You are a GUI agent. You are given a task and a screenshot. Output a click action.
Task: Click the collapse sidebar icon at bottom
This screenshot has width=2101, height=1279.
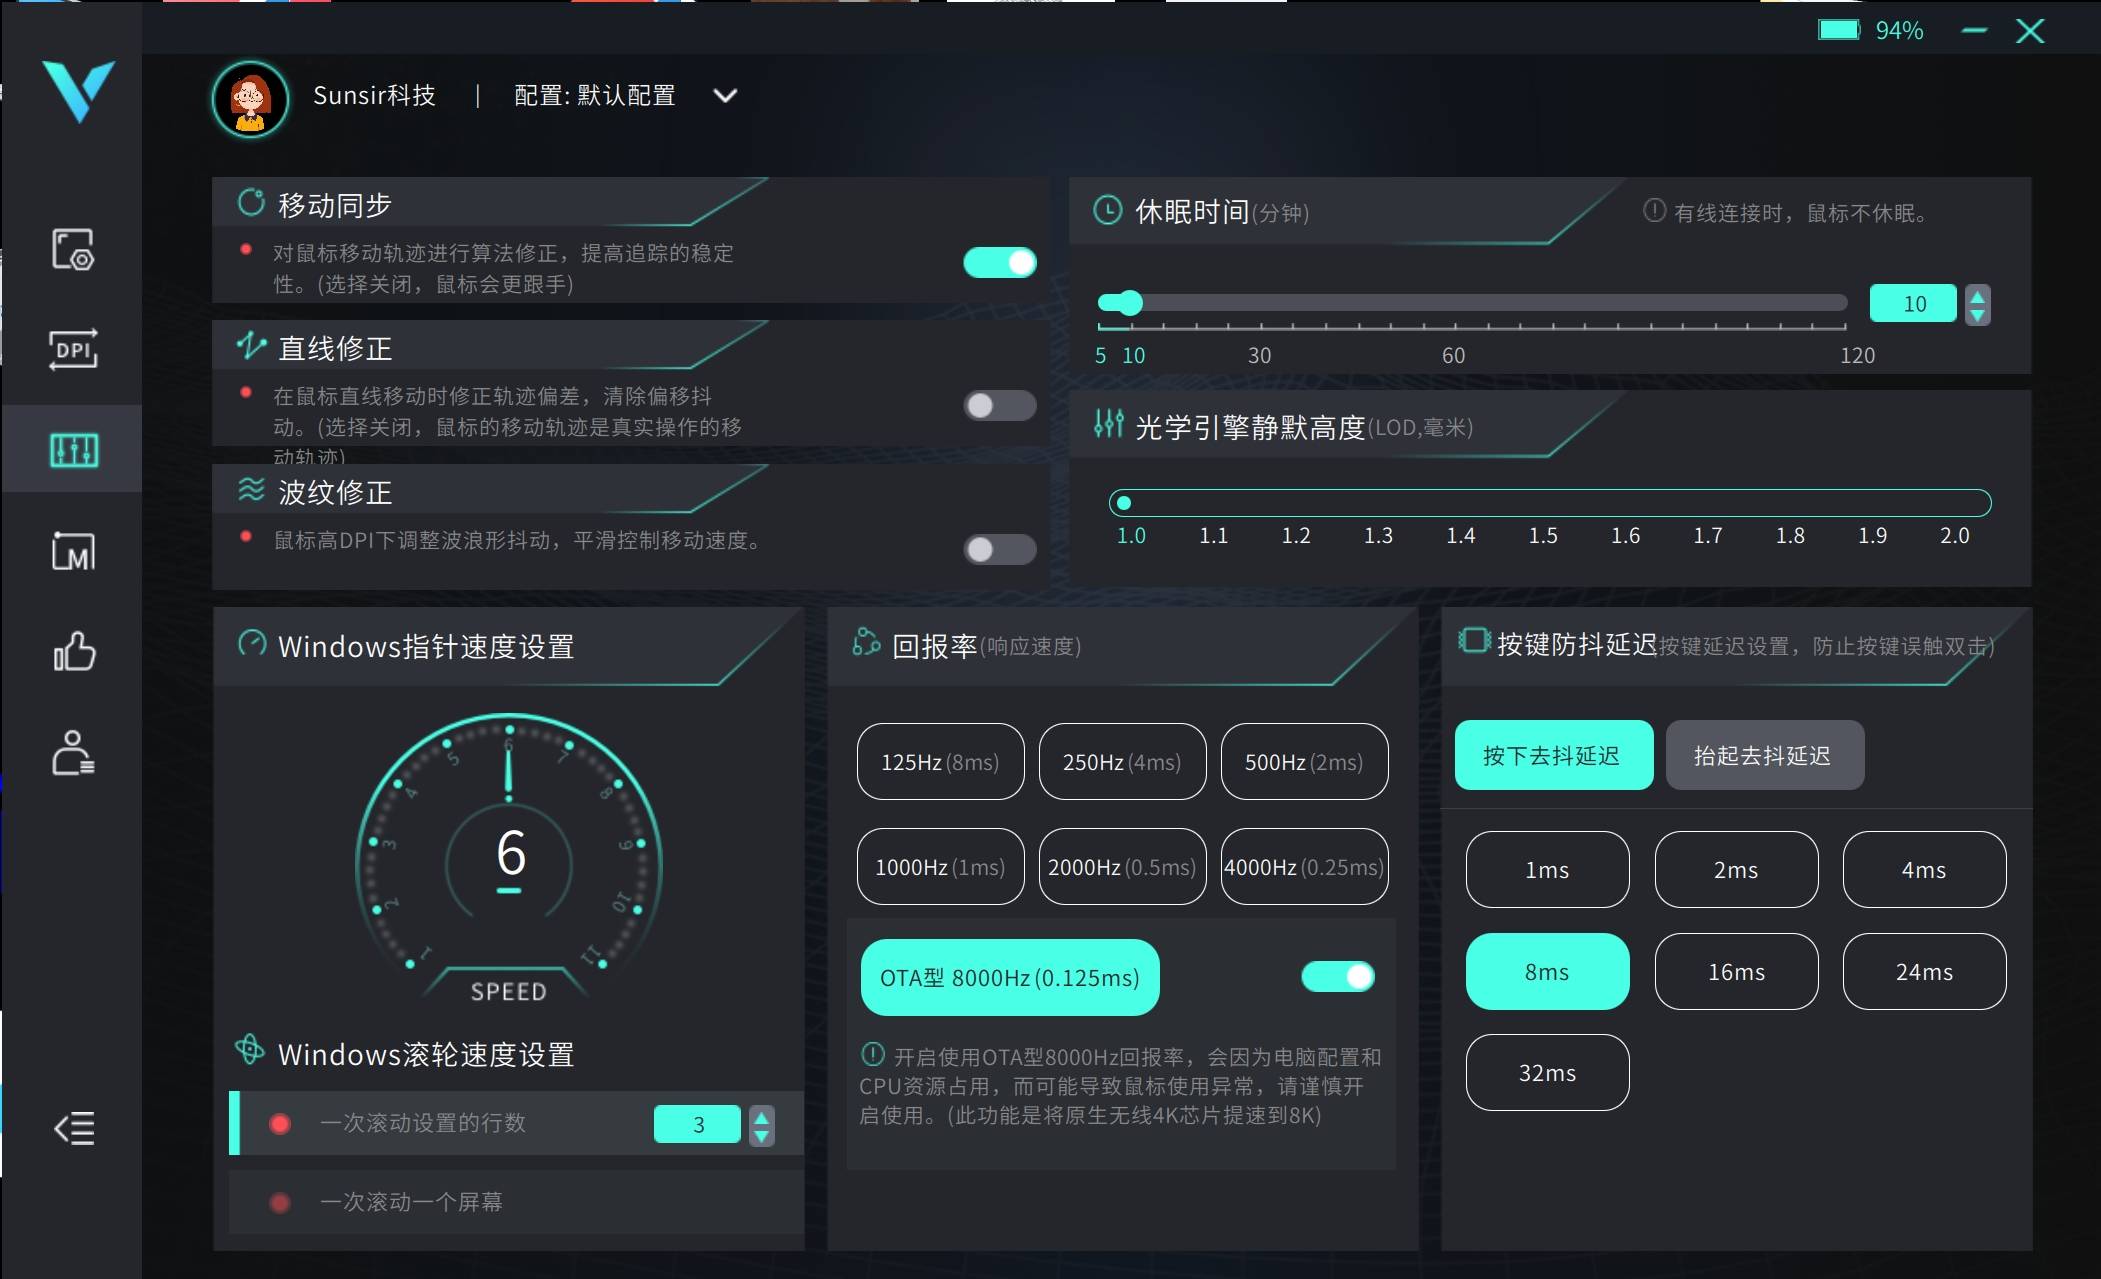[x=73, y=1129]
